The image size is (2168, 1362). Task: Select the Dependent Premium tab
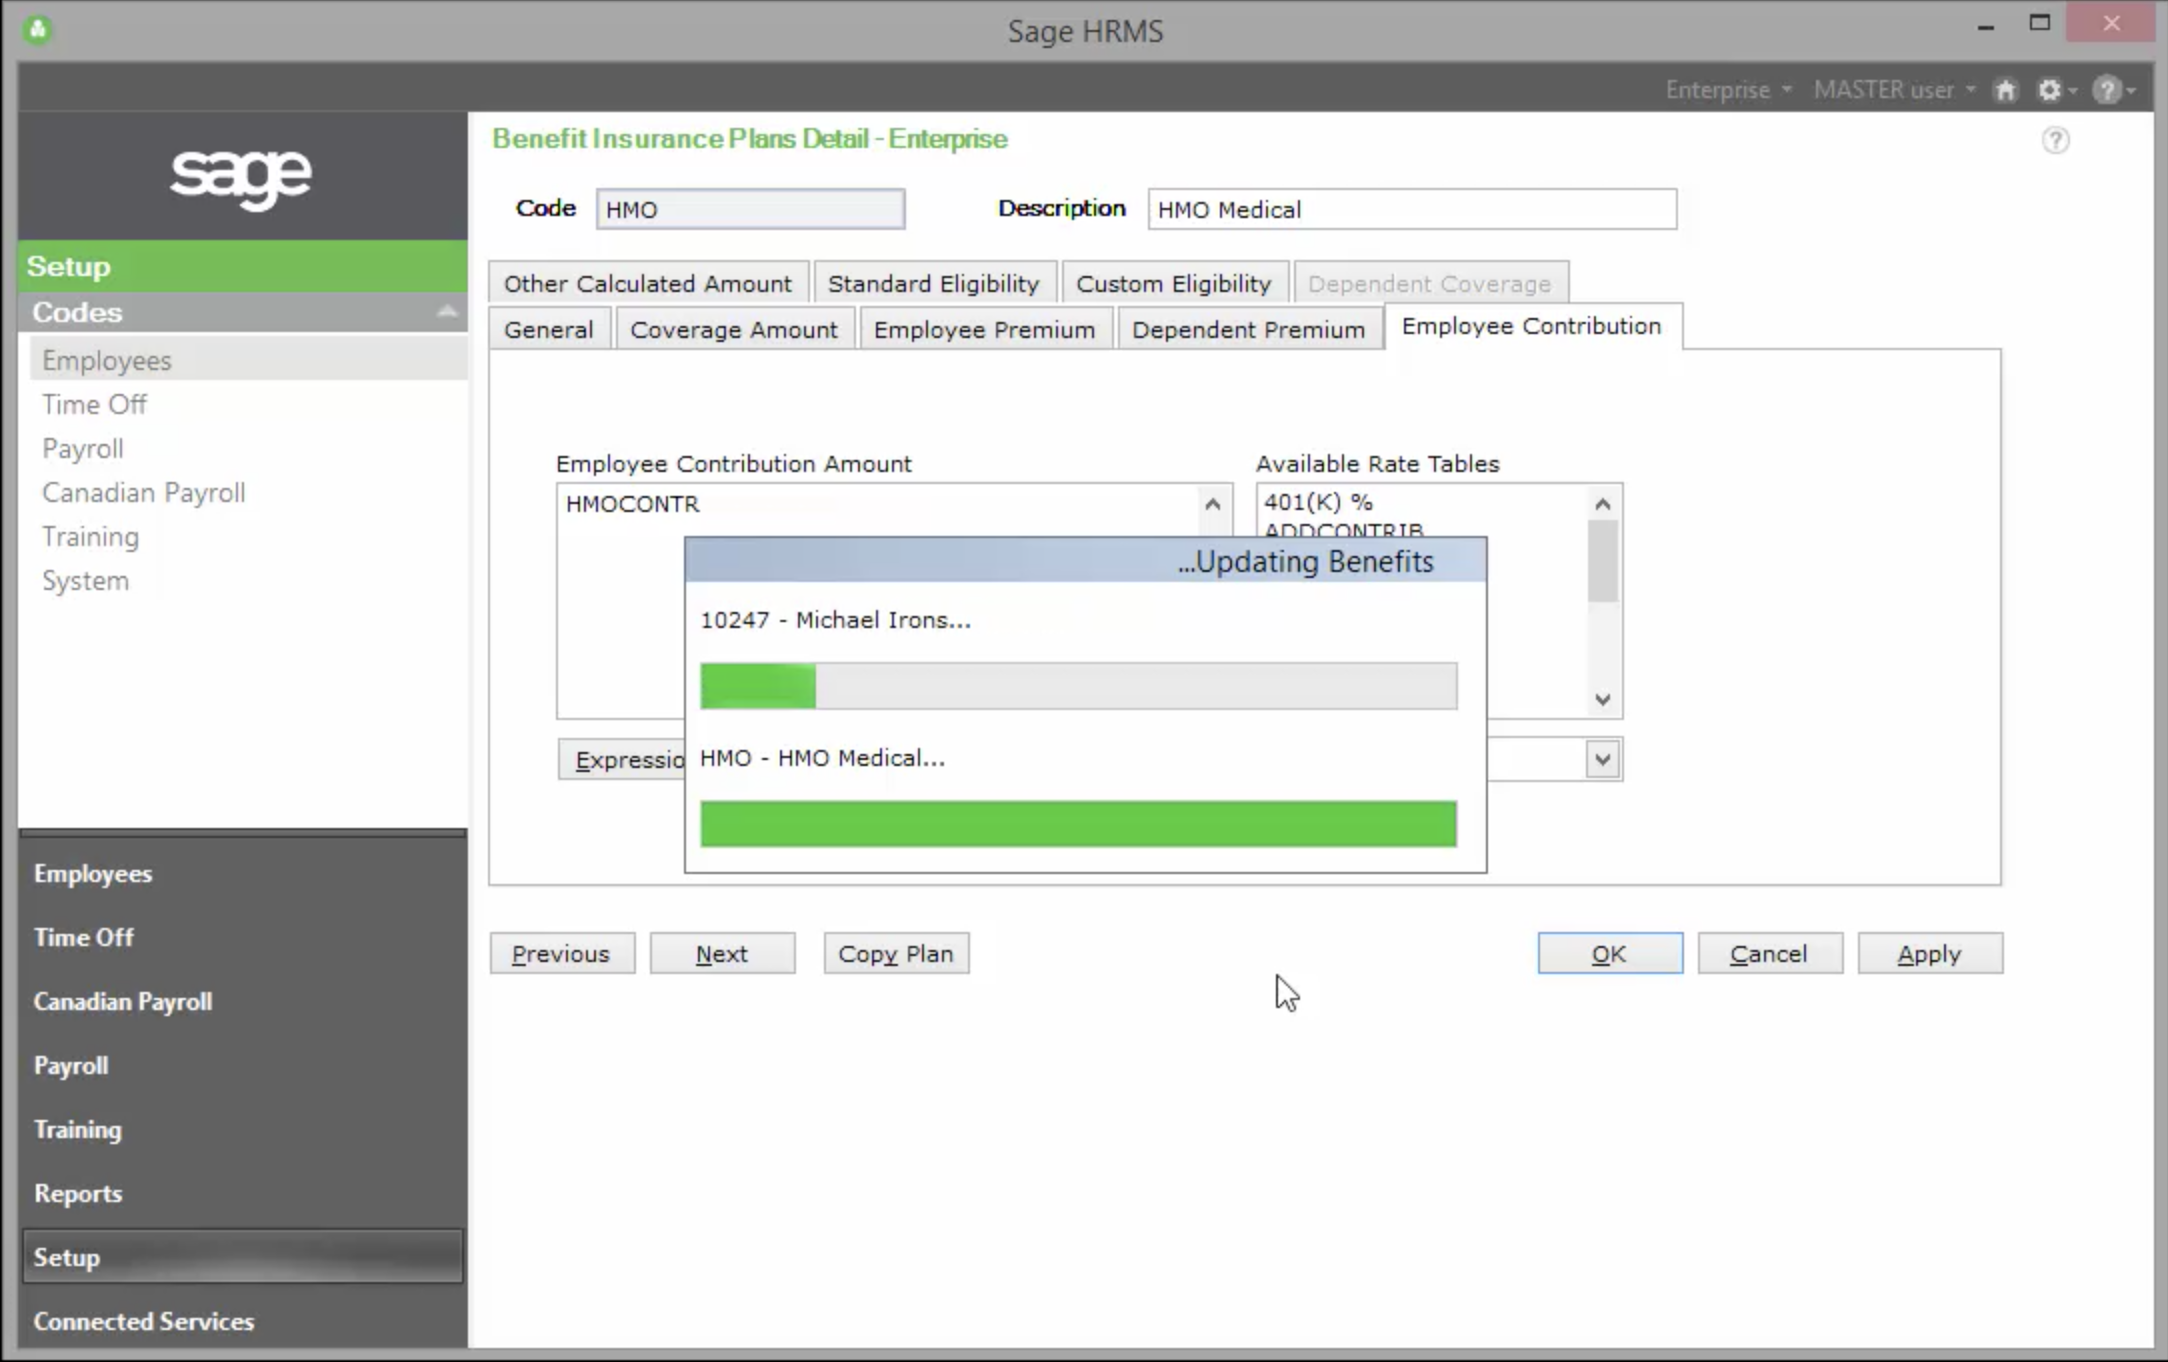[1248, 329]
